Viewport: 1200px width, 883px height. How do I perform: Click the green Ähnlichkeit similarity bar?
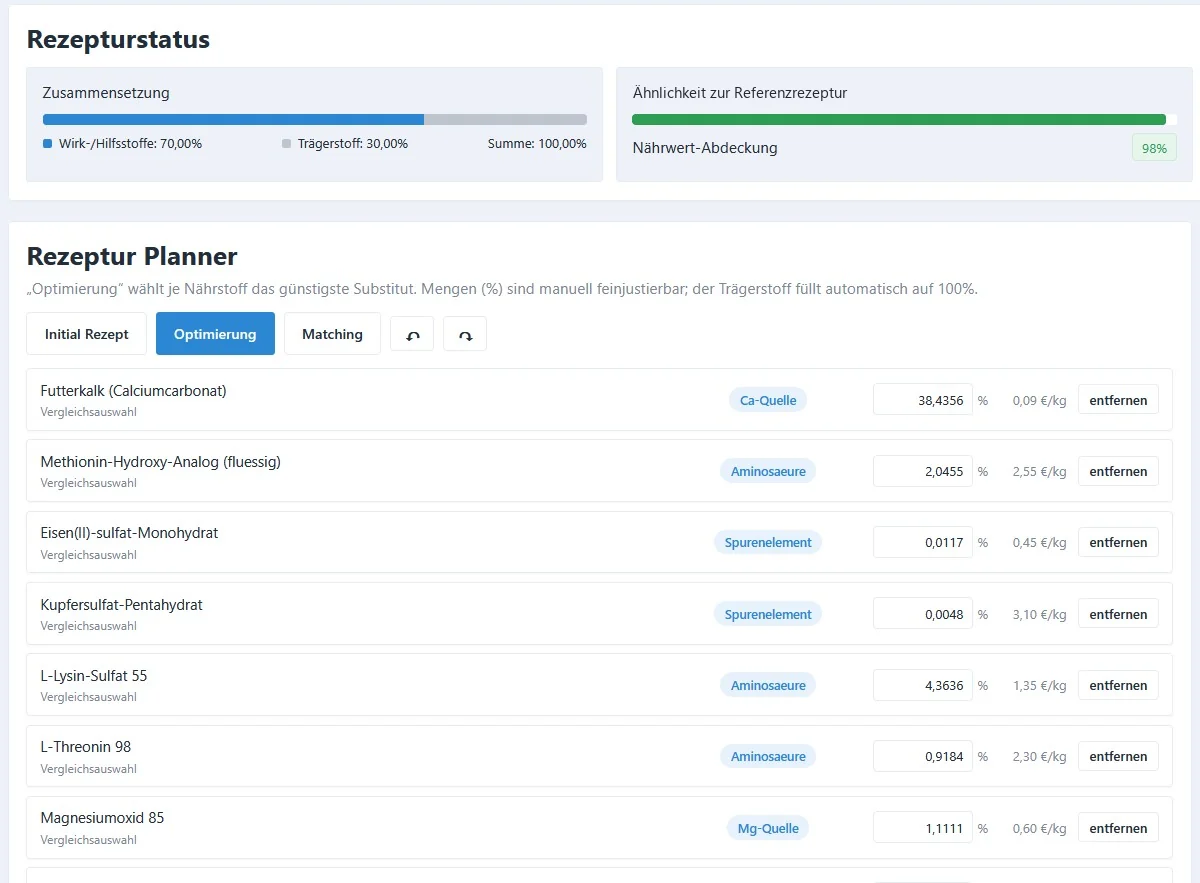[899, 119]
